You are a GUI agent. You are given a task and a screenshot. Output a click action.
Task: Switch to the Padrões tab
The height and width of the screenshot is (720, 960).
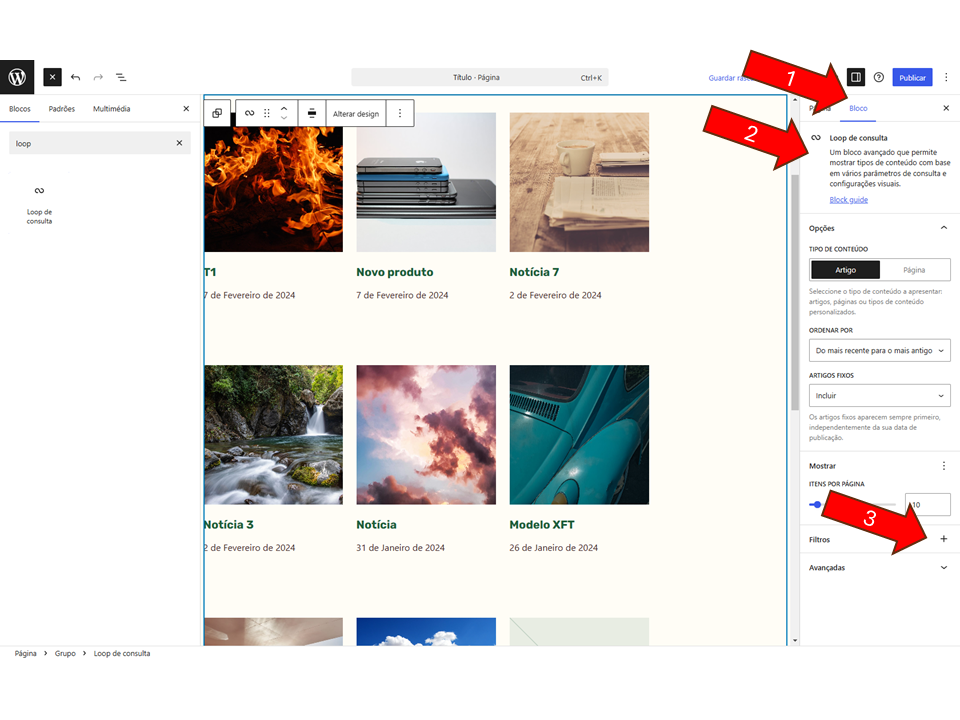[x=62, y=109]
